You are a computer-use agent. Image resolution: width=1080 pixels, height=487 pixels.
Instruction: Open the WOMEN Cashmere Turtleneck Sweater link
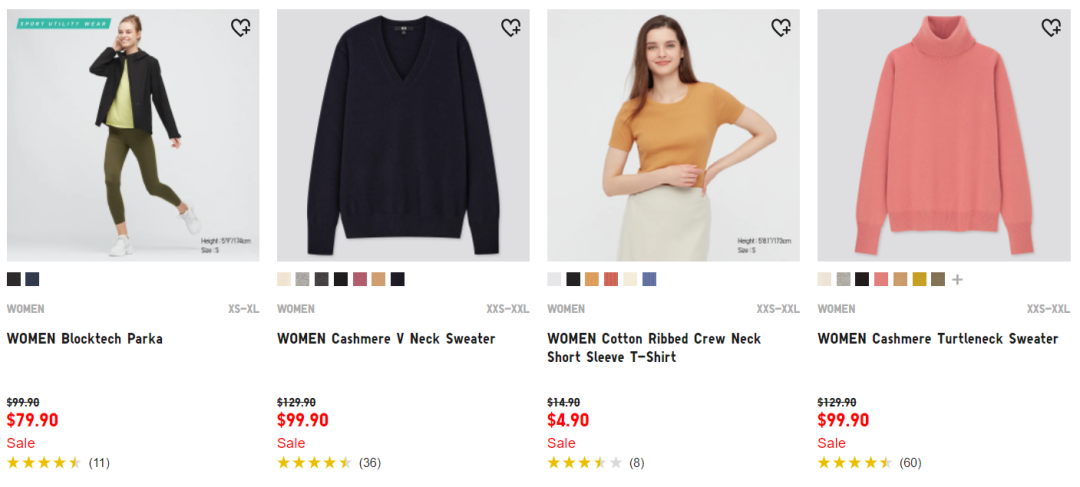[x=937, y=339]
